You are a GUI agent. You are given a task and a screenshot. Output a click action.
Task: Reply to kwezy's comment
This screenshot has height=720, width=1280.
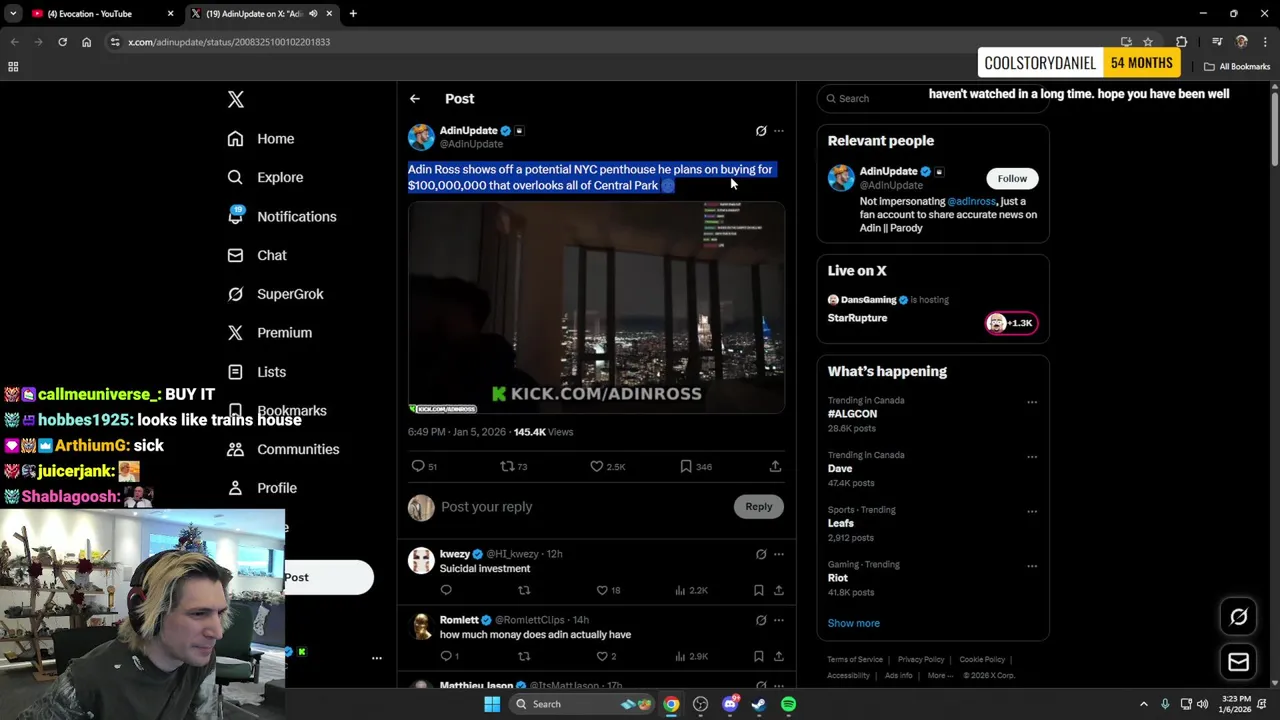tap(446, 590)
